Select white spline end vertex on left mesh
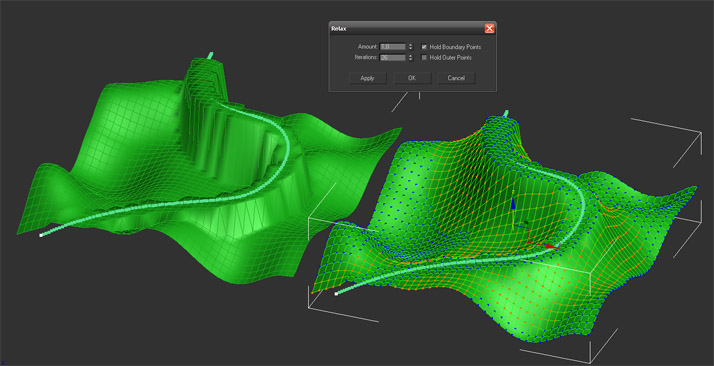This screenshot has height=366, width=714. coord(41,235)
